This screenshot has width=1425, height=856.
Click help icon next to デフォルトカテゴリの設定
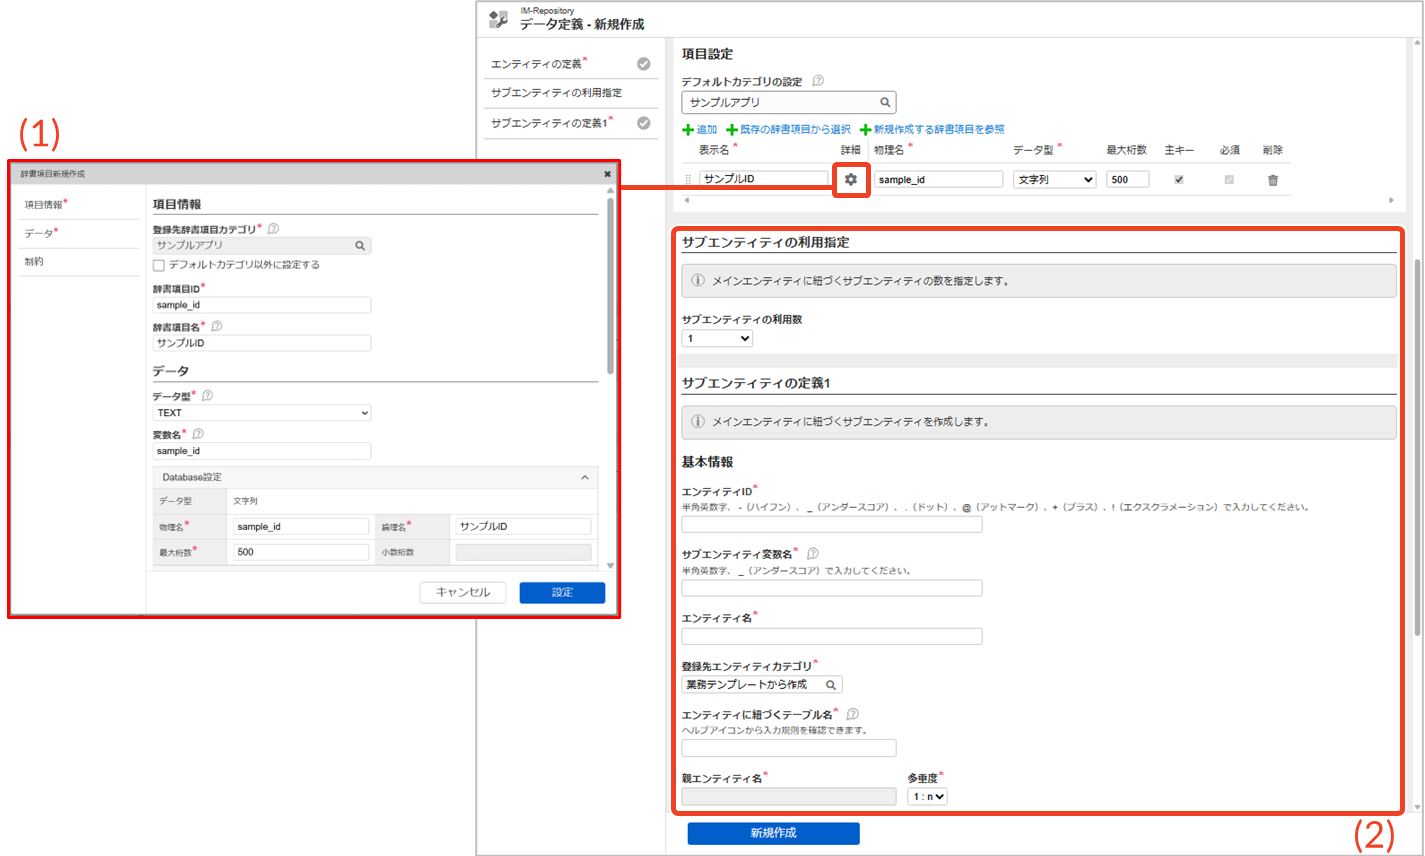(x=818, y=81)
